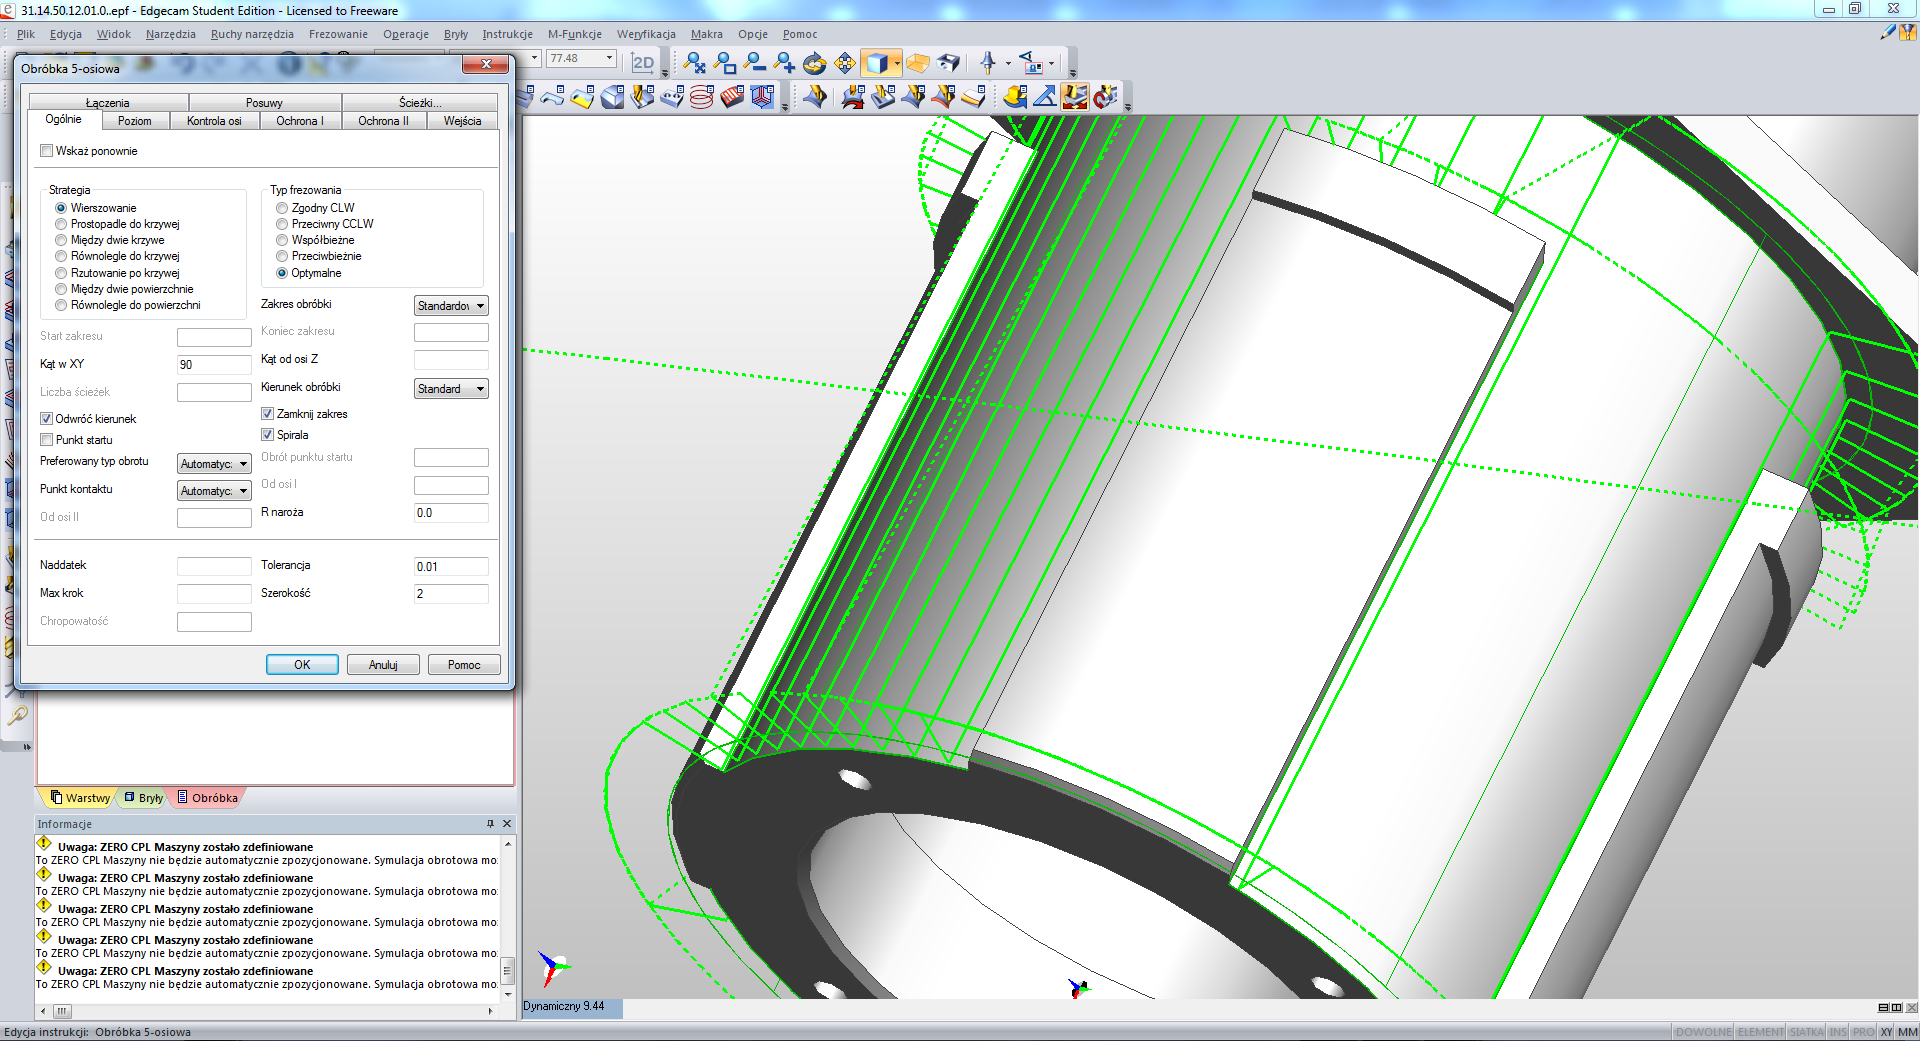Click the yellow-faced block face milling icon
1922x1041 pixels.
pyautogui.click(x=582, y=97)
